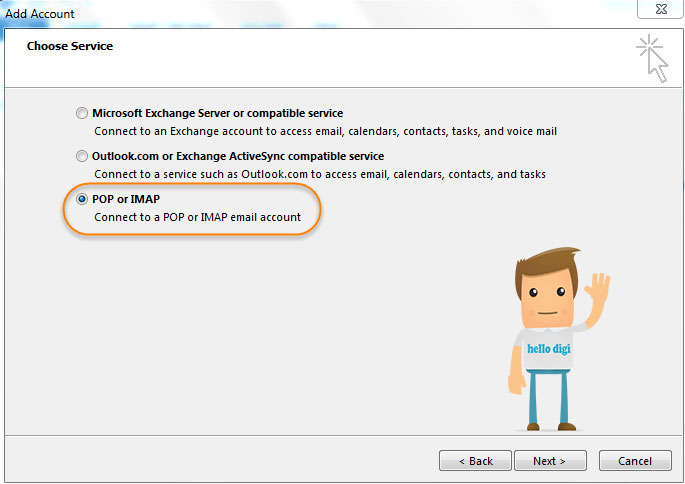Select the POP or IMAP radio button
The image size is (685, 484).
point(82,199)
